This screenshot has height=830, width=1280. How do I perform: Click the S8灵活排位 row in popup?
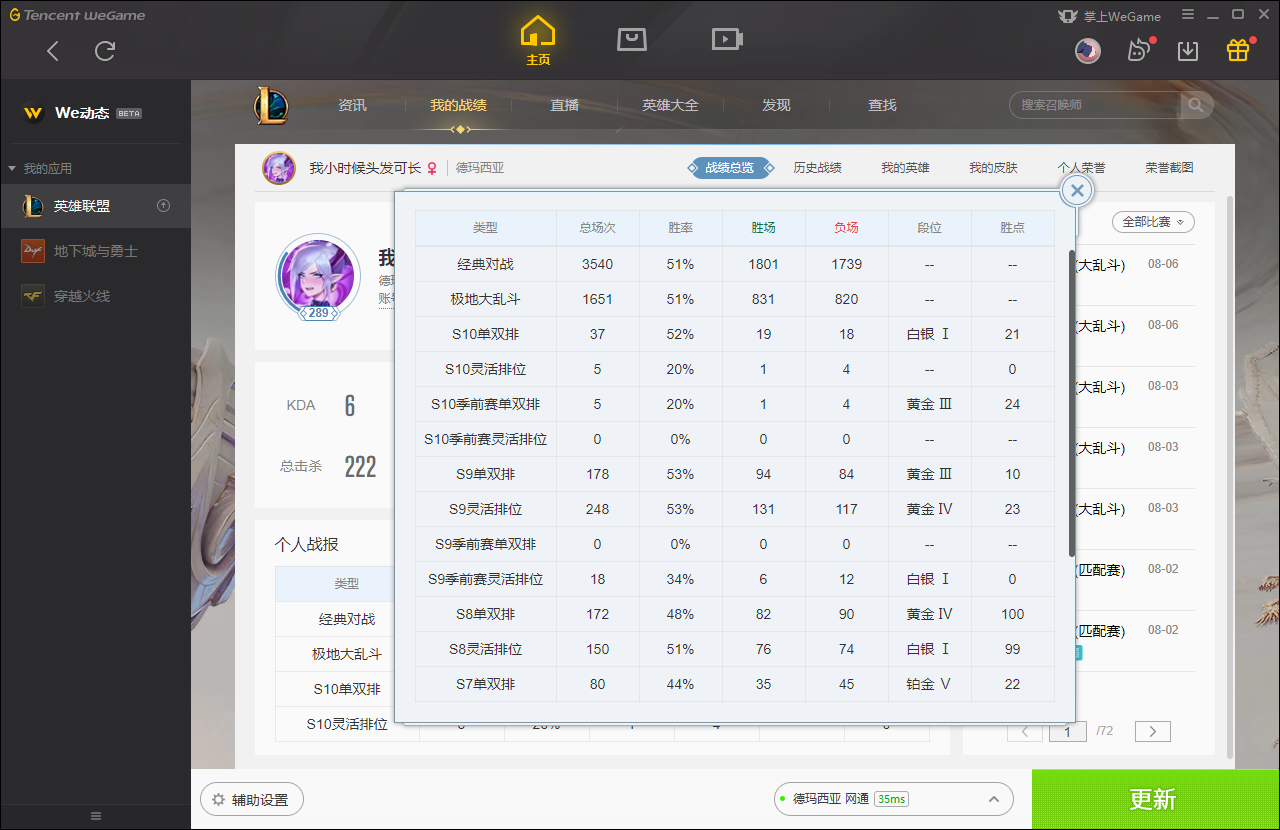tap(735, 649)
